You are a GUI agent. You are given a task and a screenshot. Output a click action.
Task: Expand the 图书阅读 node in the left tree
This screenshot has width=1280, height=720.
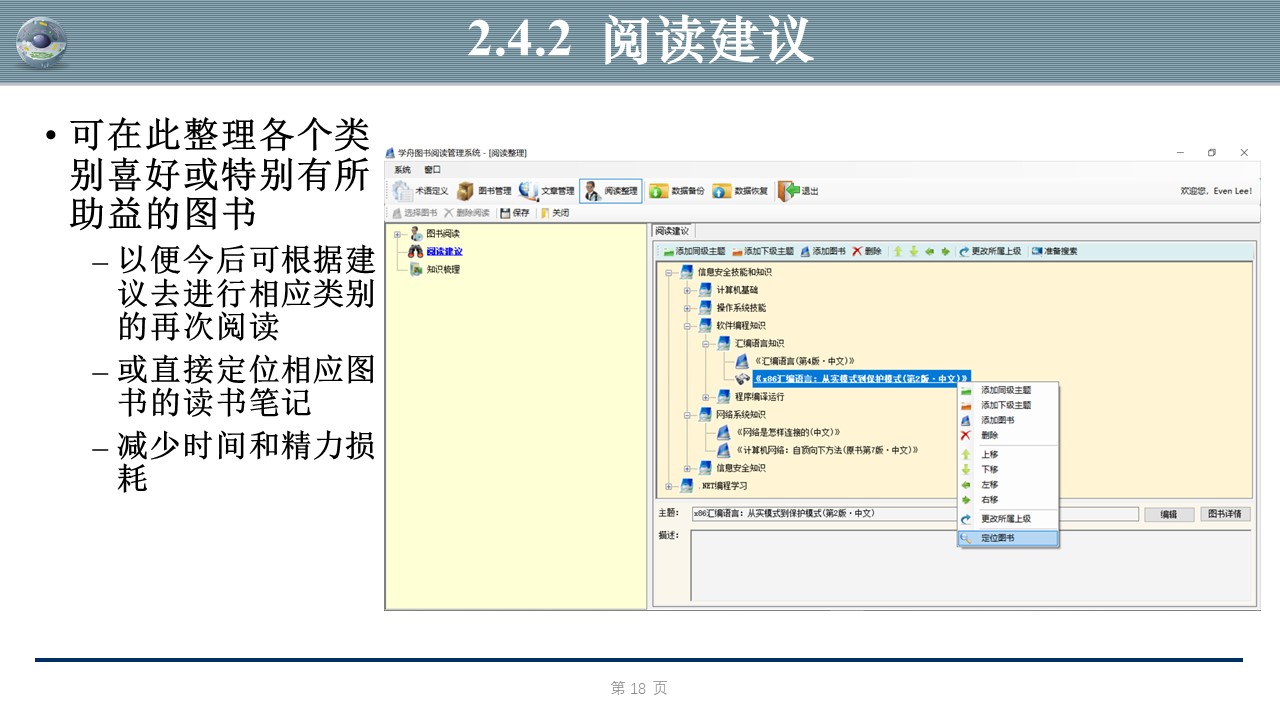click(x=397, y=234)
